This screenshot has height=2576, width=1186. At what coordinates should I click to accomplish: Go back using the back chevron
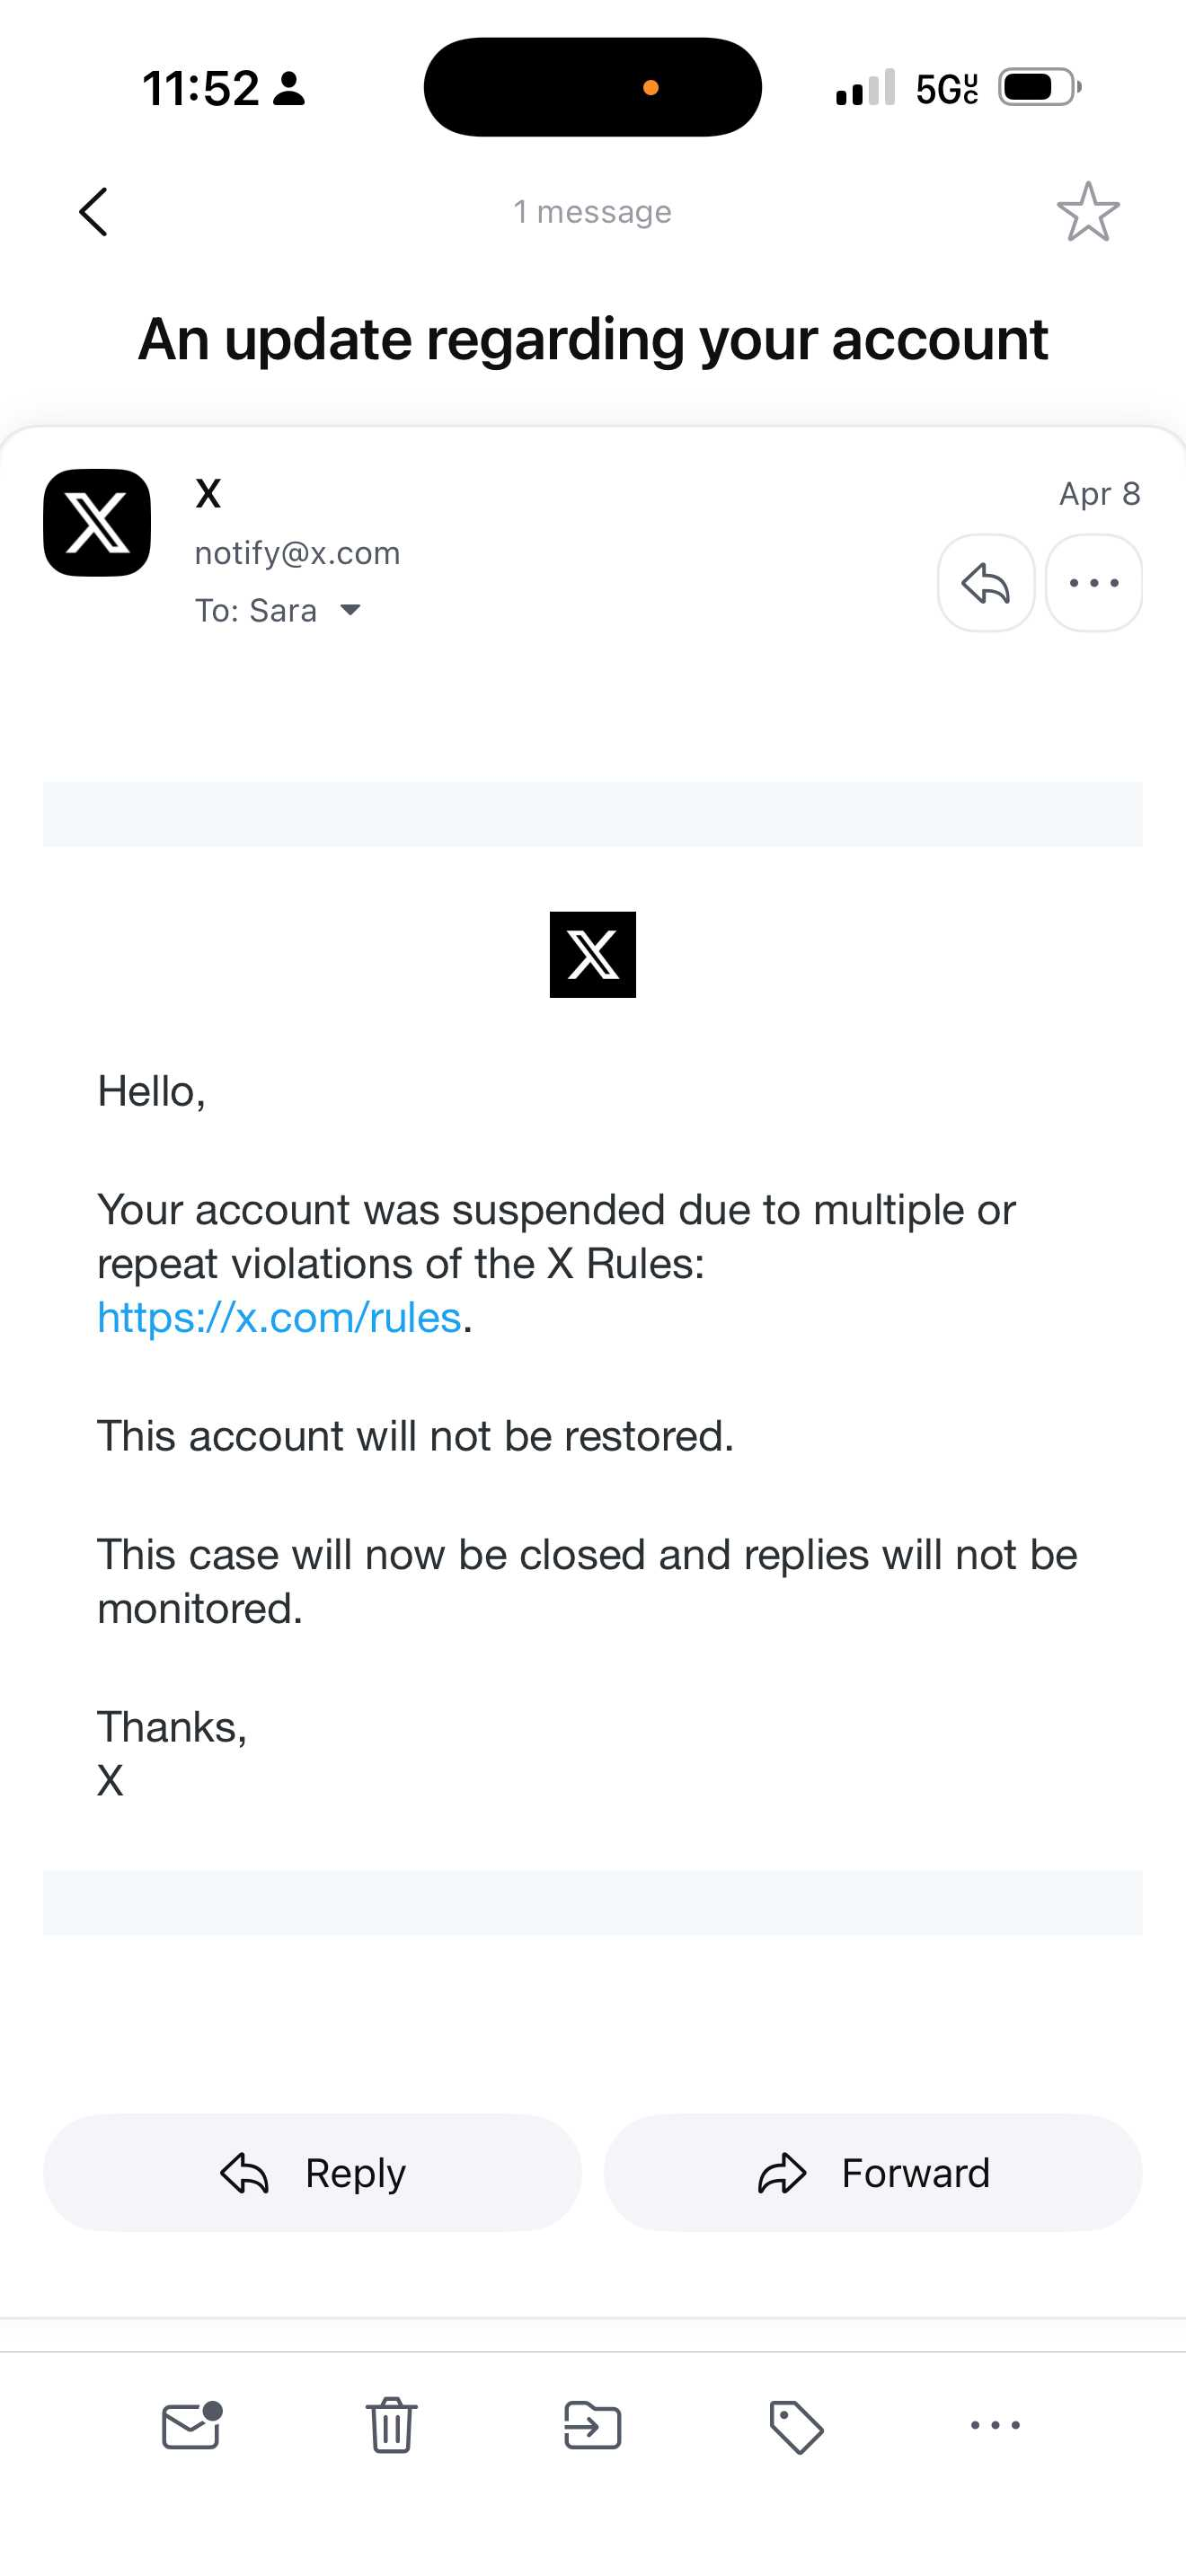point(93,212)
